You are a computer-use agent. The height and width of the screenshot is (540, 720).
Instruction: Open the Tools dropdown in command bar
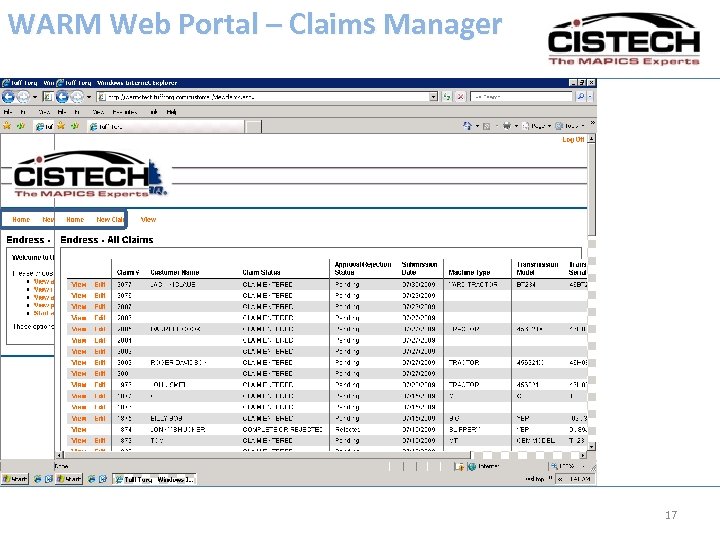click(x=570, y=126)
